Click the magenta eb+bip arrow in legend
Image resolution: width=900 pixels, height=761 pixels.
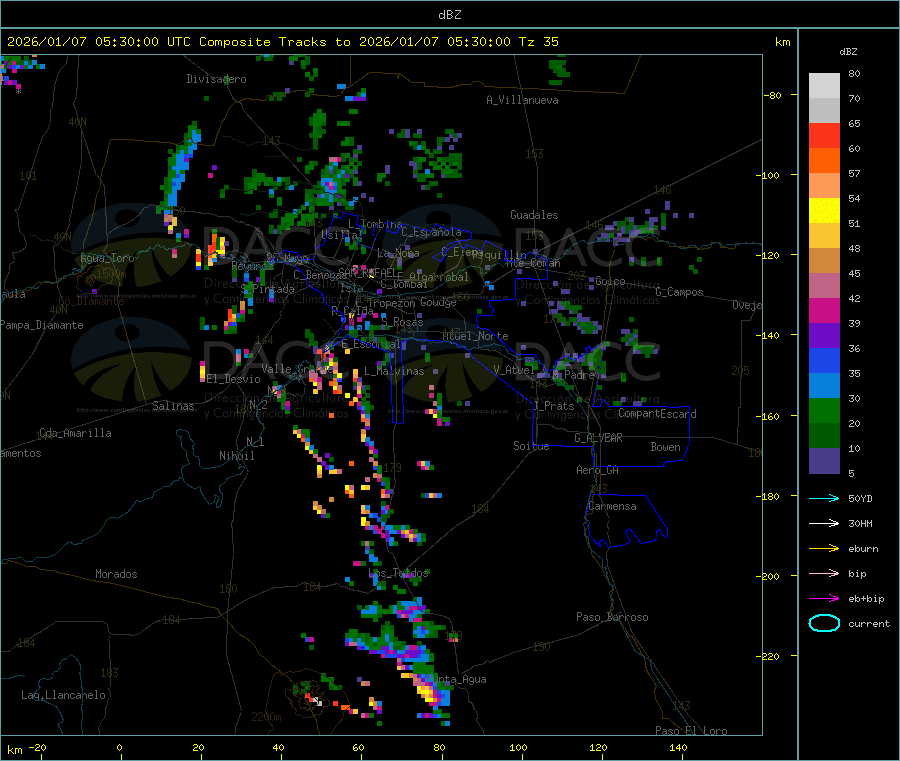pos(824,598)
